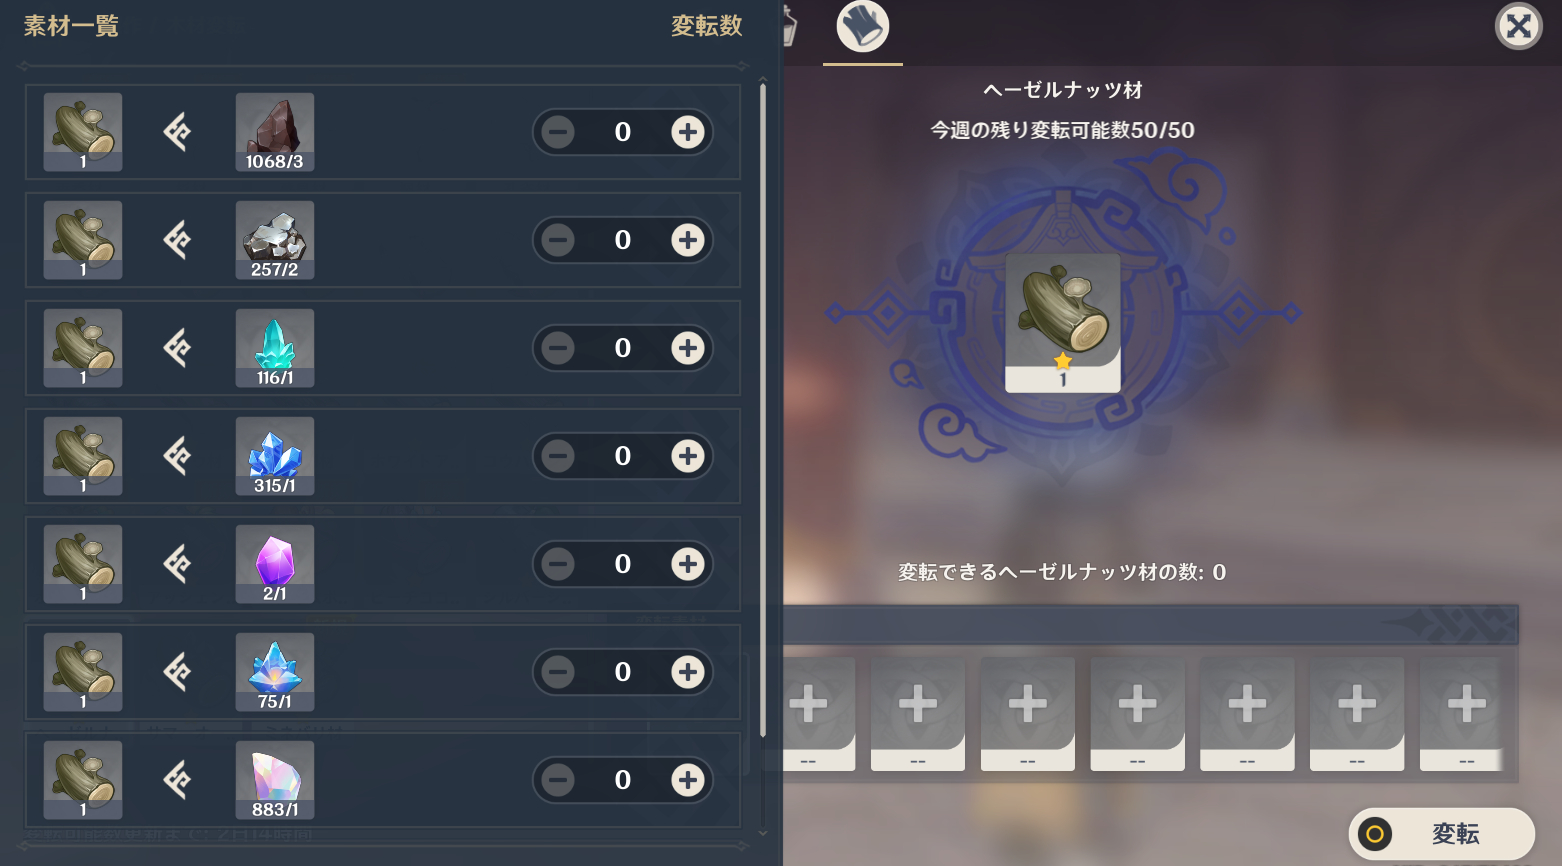This screenshot has width=1562, height=866.
Task: Click the 変転 confirm button
Action: point(1442,834)
